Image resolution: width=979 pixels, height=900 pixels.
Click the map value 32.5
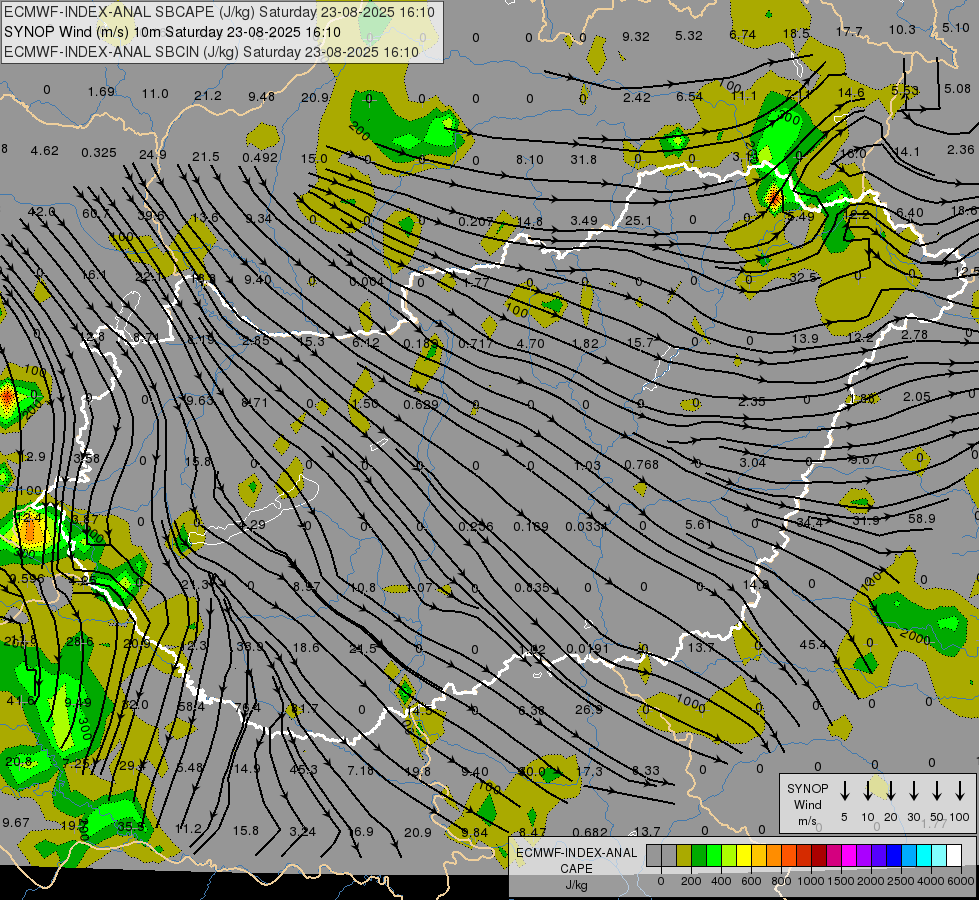pyautogui.click(x=803, y=277)
